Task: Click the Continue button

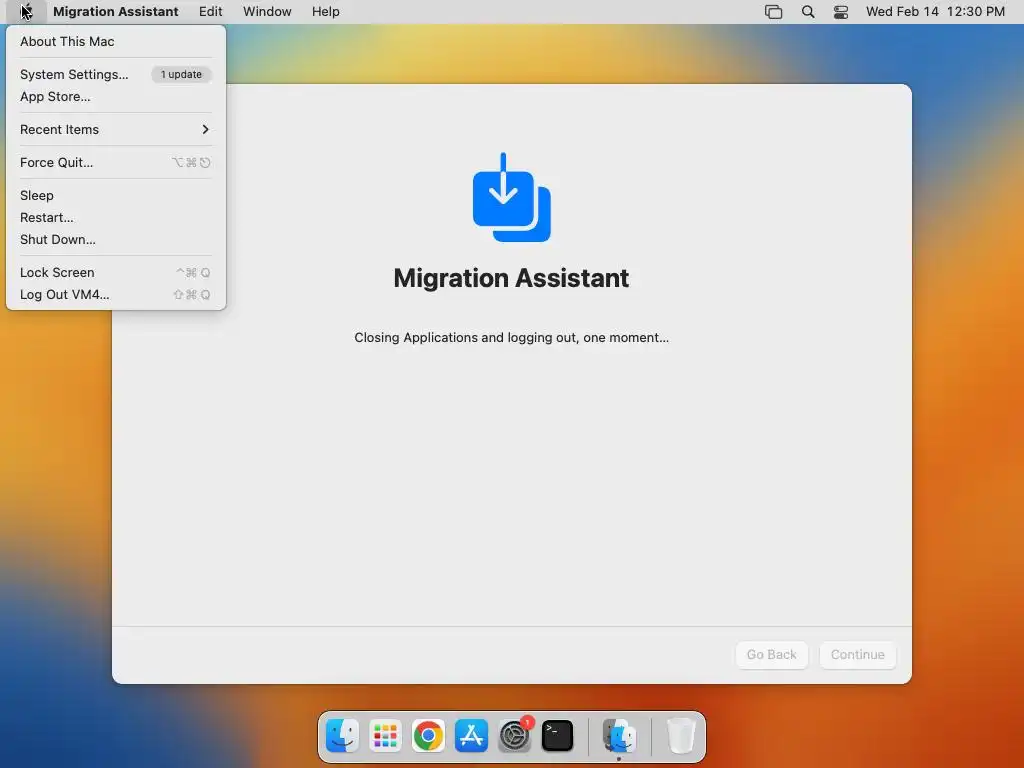Action: (x=857, y=654)
